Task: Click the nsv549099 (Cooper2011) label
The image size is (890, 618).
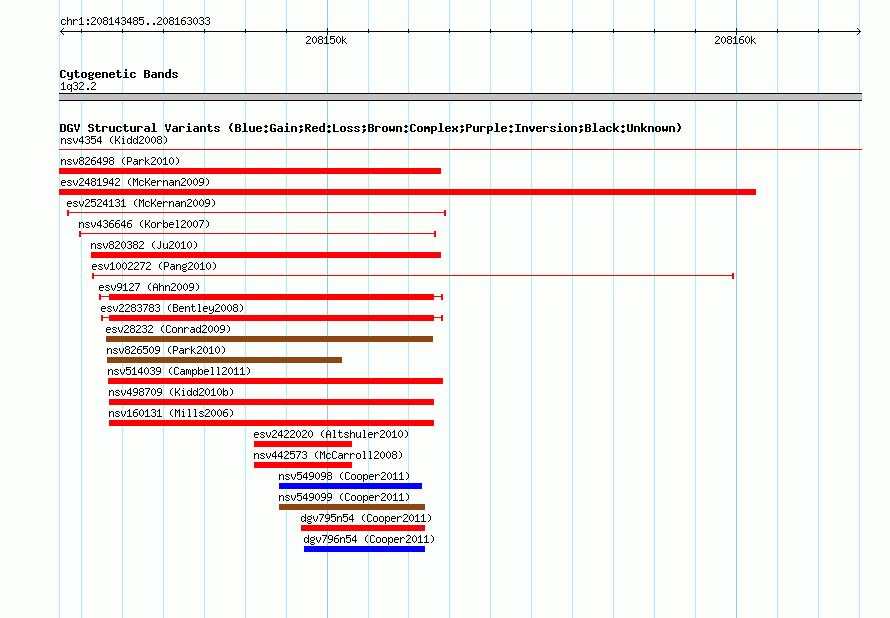Action: tap(344, 497)
